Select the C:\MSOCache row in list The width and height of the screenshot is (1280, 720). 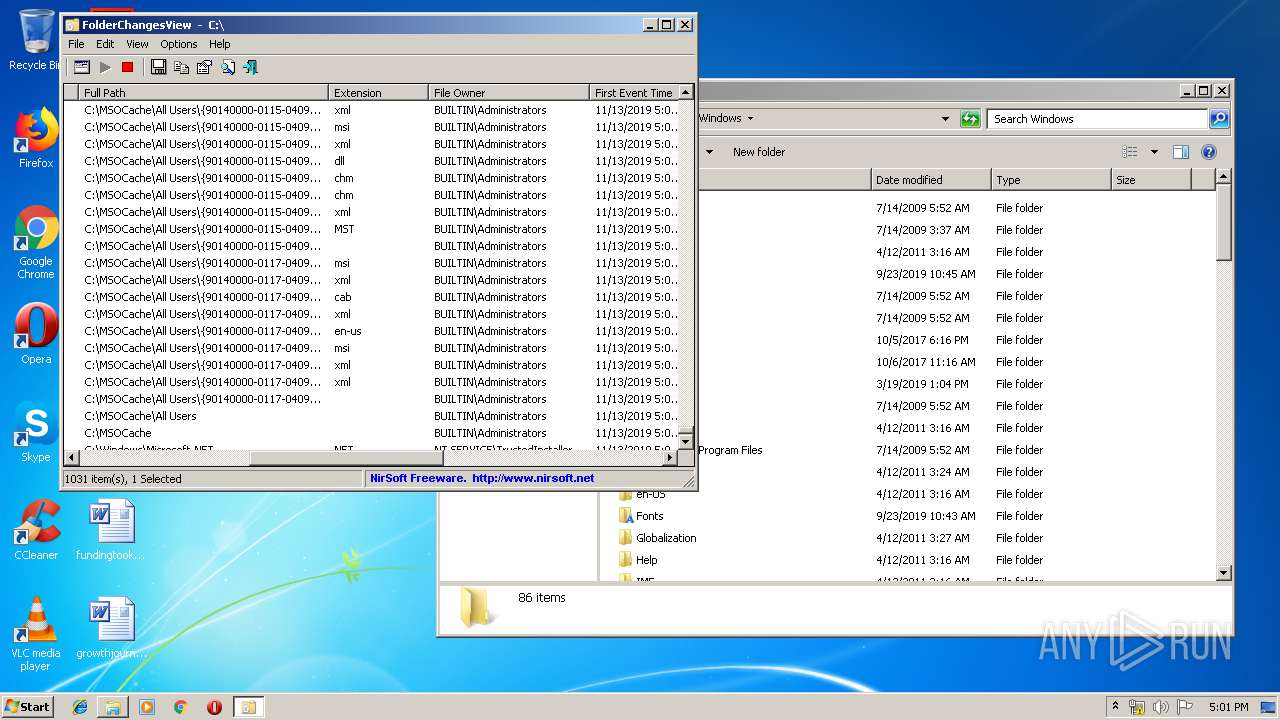371,433
